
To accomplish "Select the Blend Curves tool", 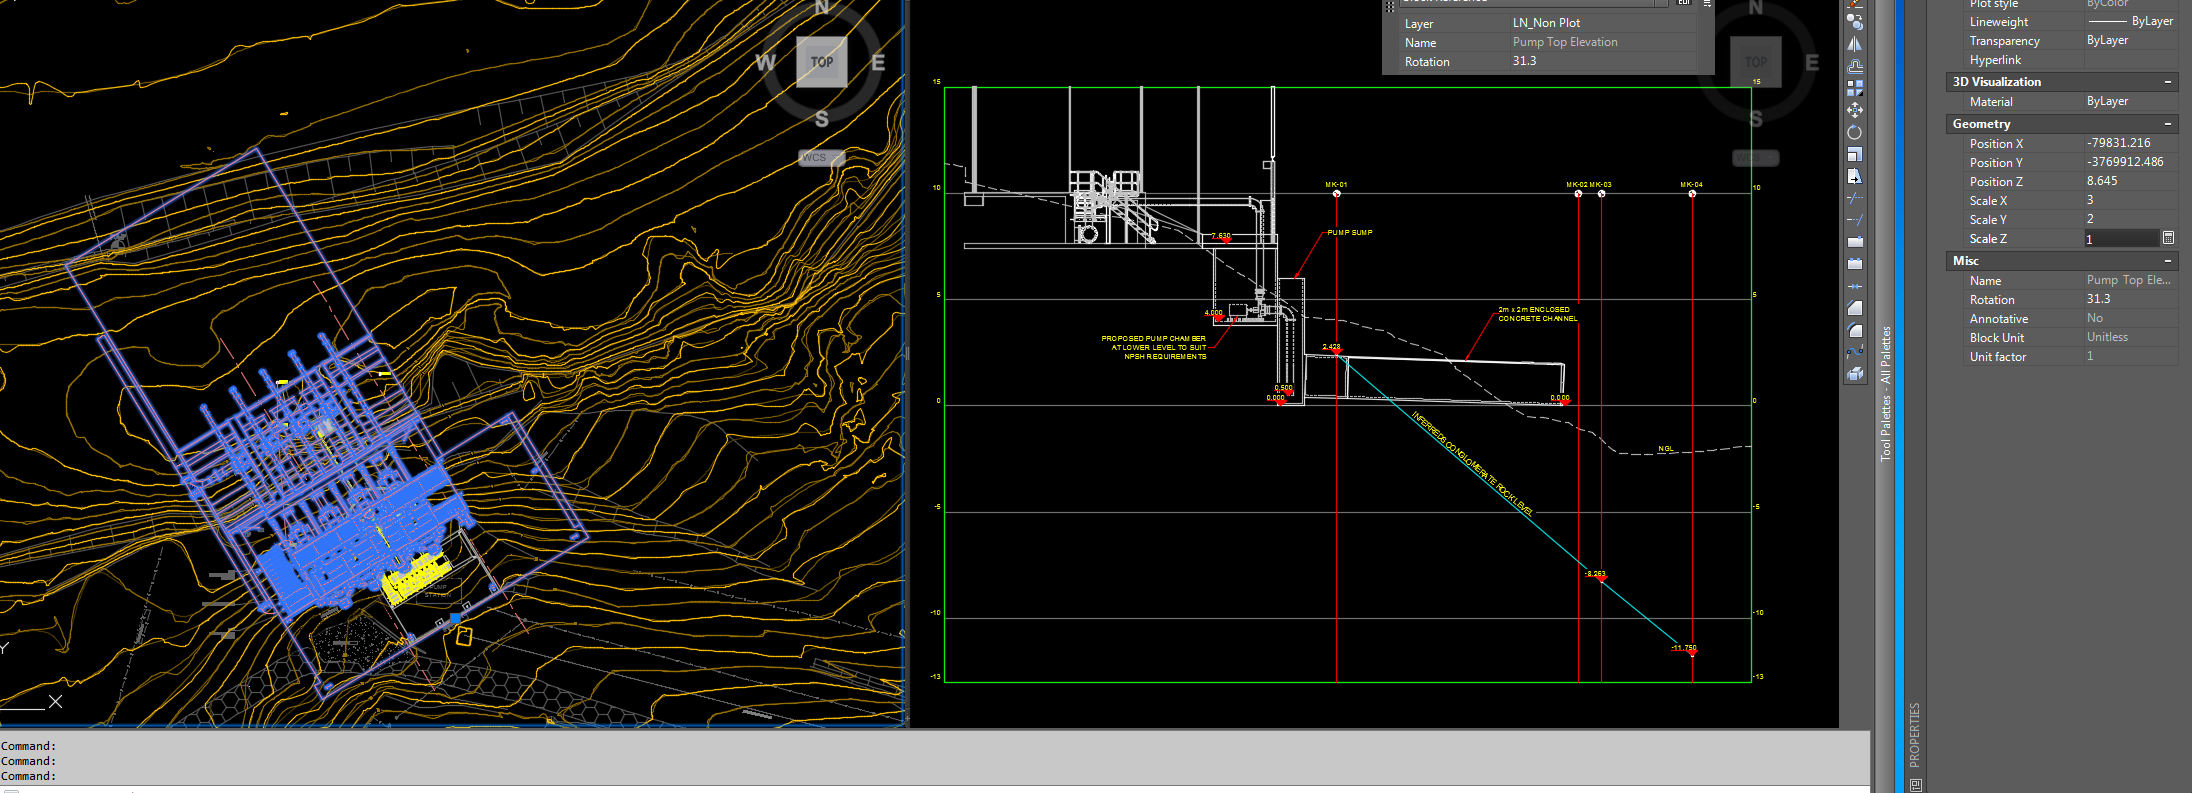I will (x=1855, y=352).
